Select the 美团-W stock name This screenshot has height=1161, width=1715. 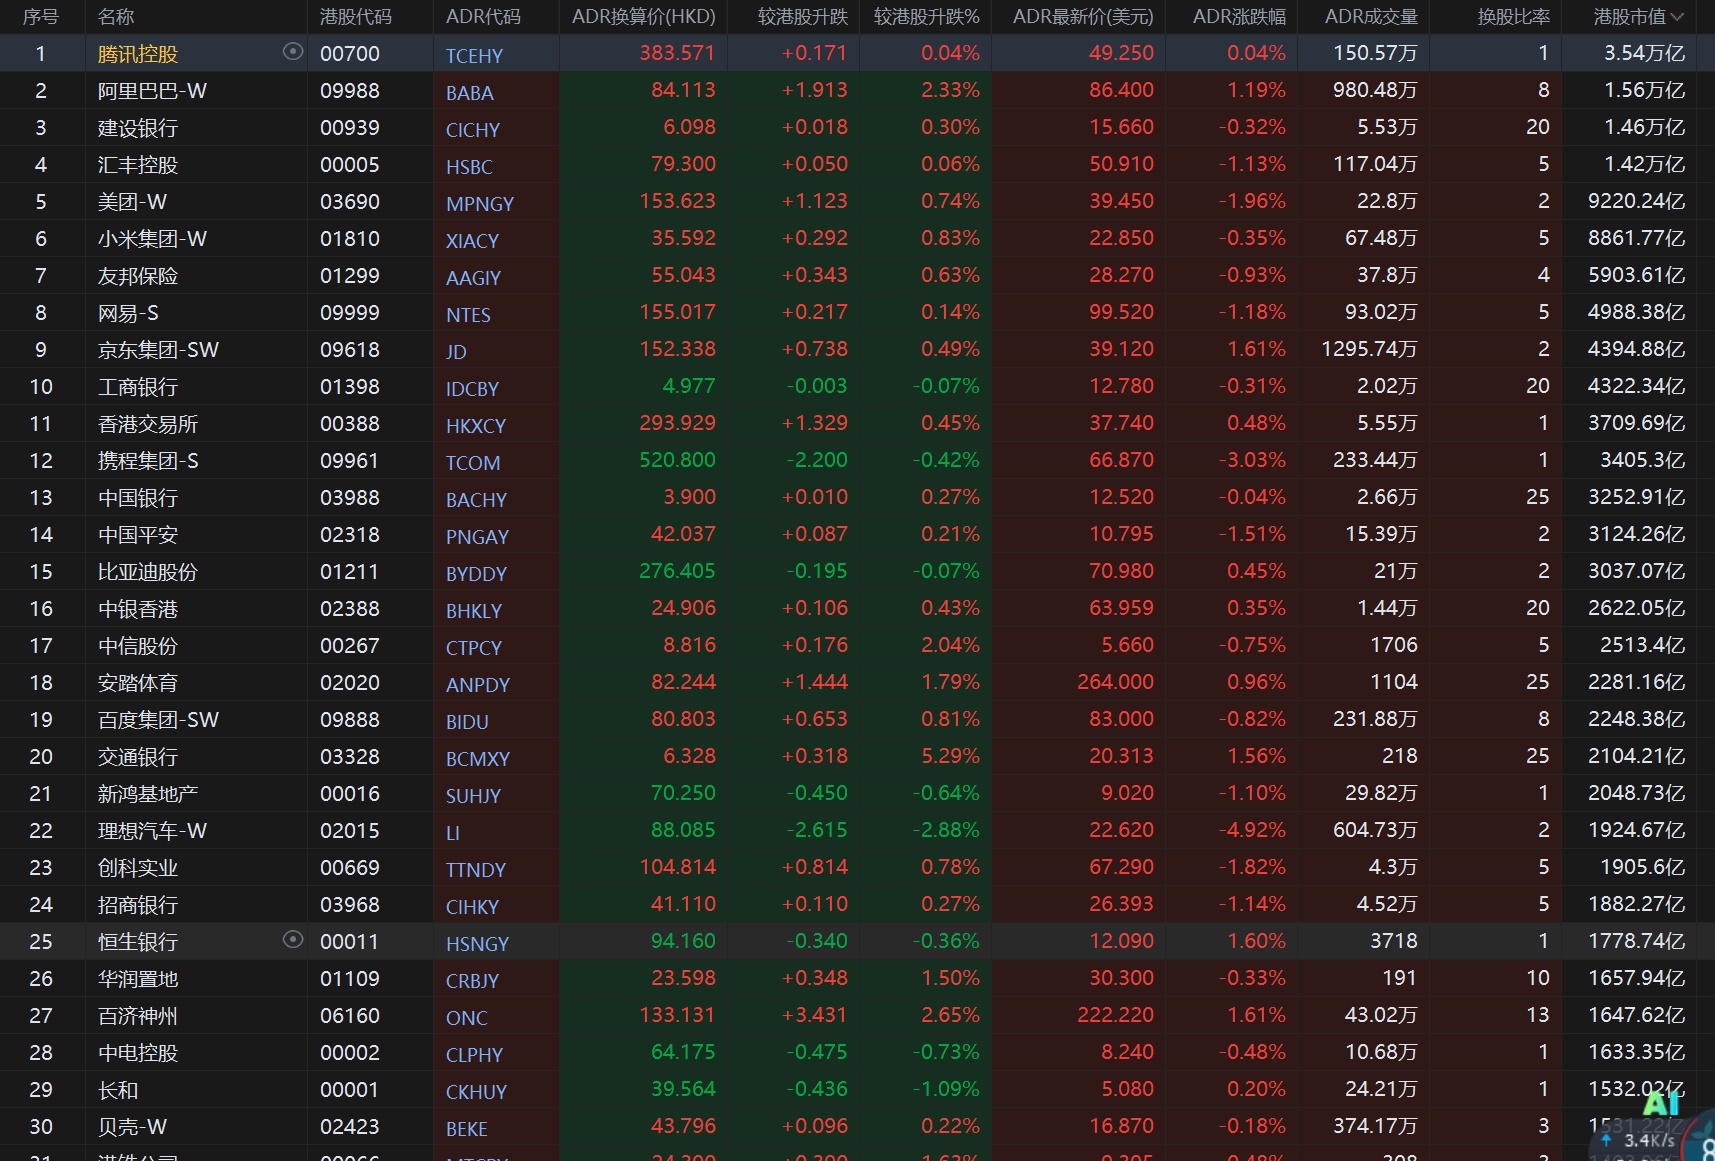[x=132, y=202]
